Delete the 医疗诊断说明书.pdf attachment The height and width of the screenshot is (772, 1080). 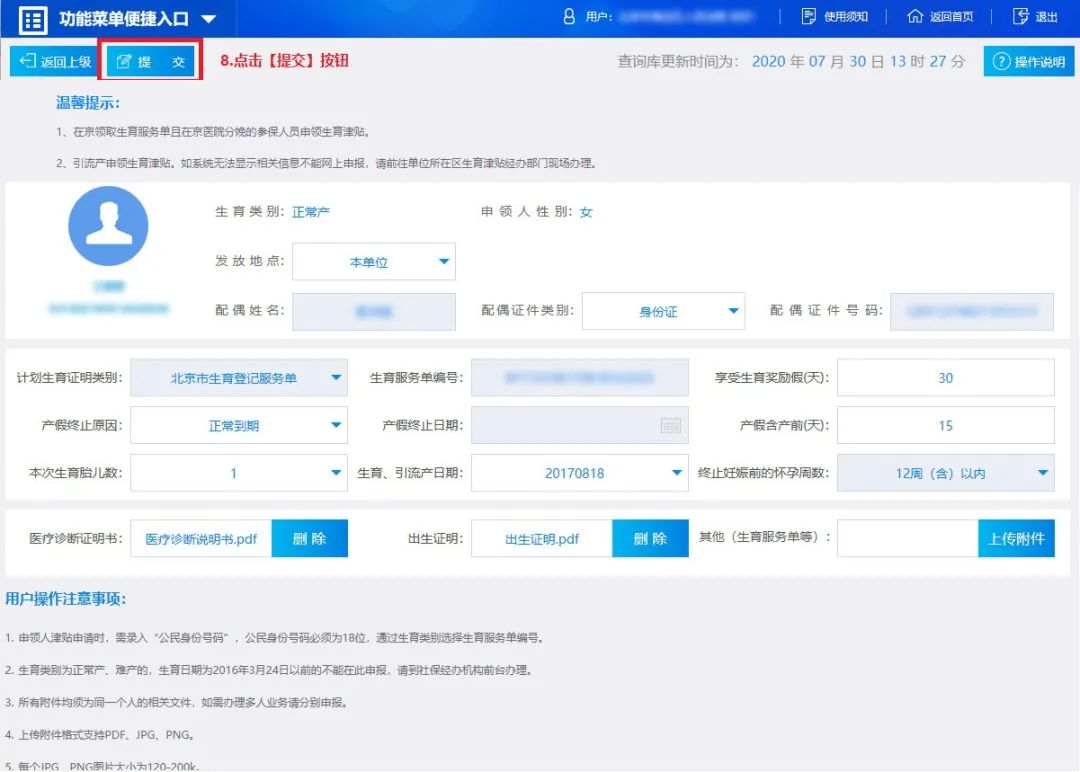309,538
